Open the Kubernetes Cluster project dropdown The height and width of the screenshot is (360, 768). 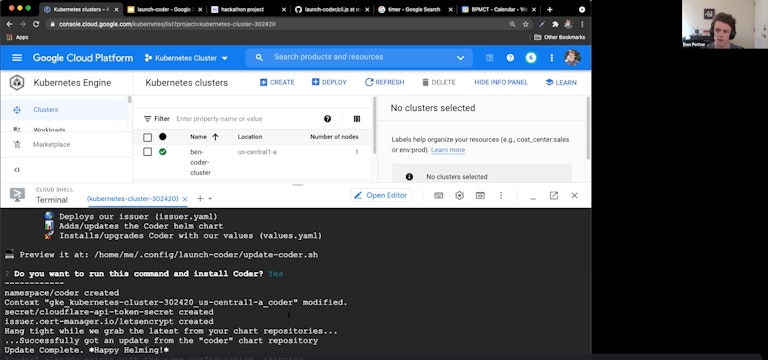coord(187,58)
